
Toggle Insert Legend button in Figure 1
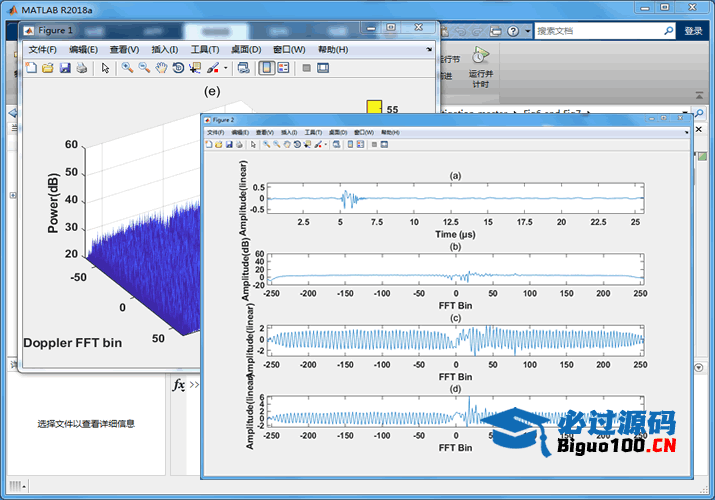pyautogui.click(x=283, y=68)
